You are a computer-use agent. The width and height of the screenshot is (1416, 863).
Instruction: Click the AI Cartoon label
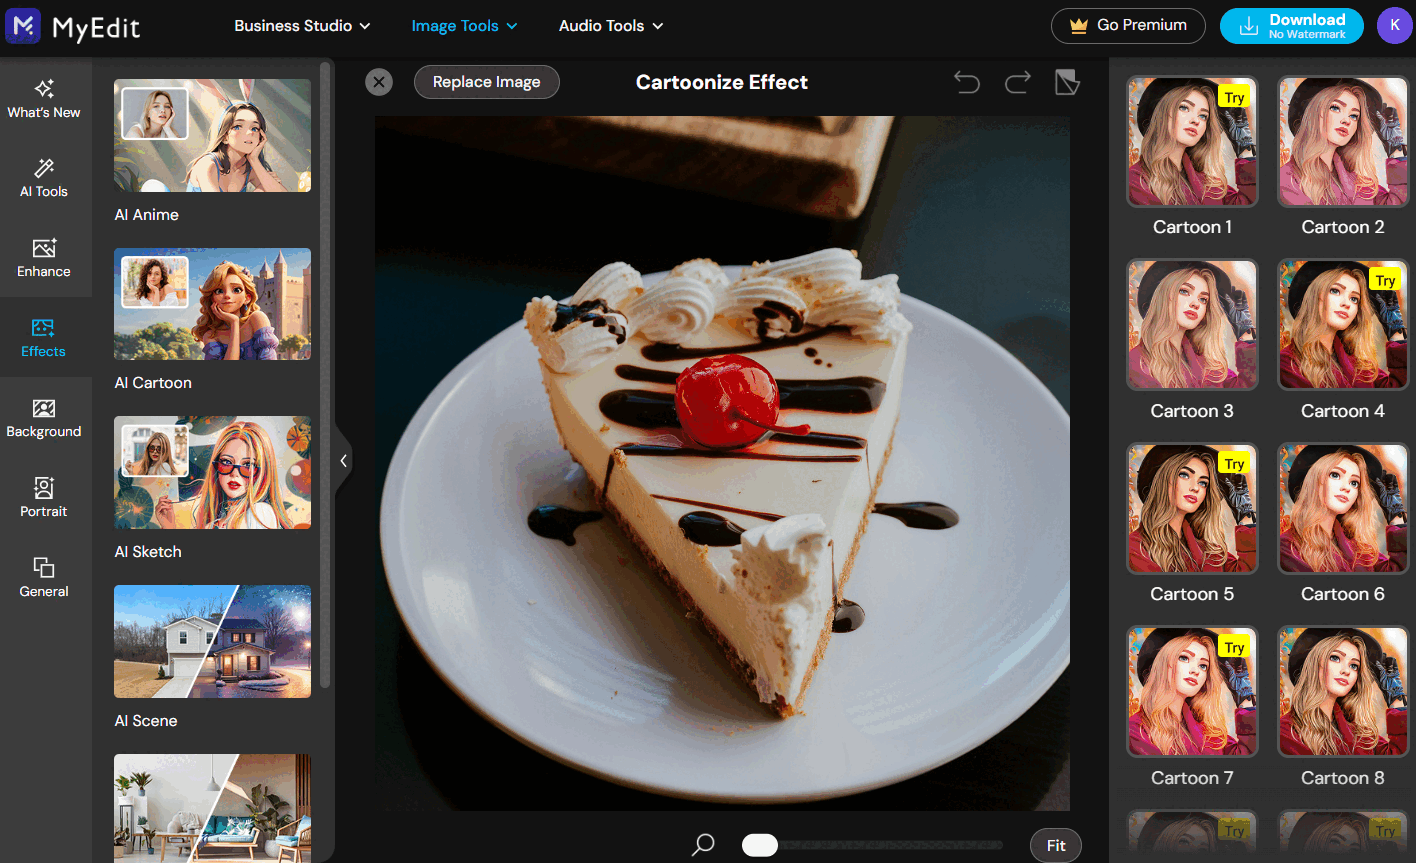[153, 383]
